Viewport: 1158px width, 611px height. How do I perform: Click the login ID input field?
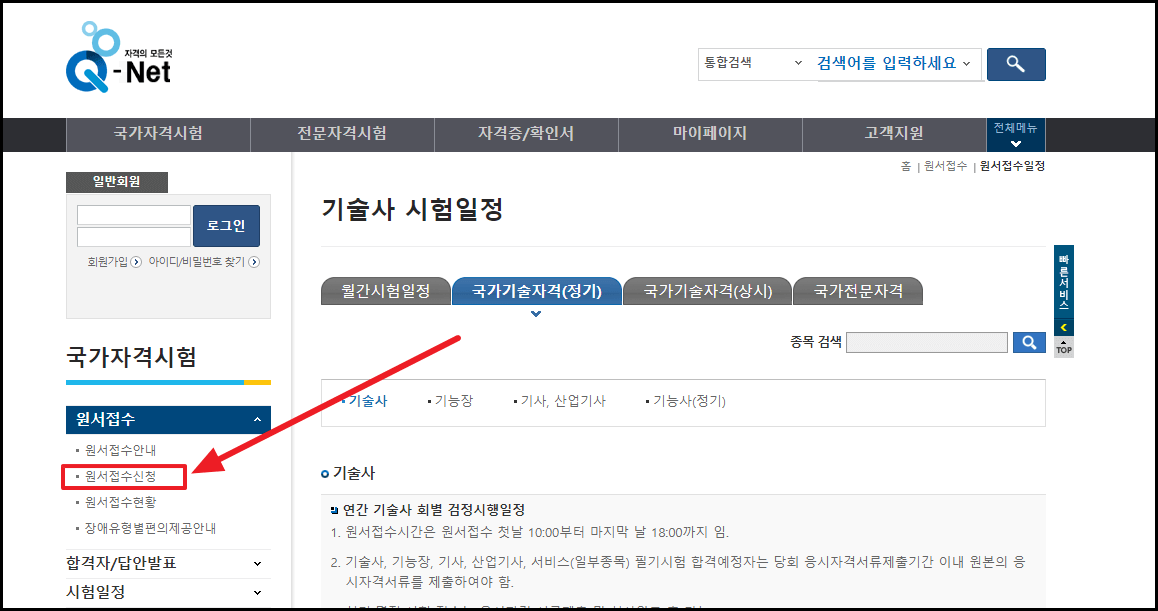tap(133, 214)
